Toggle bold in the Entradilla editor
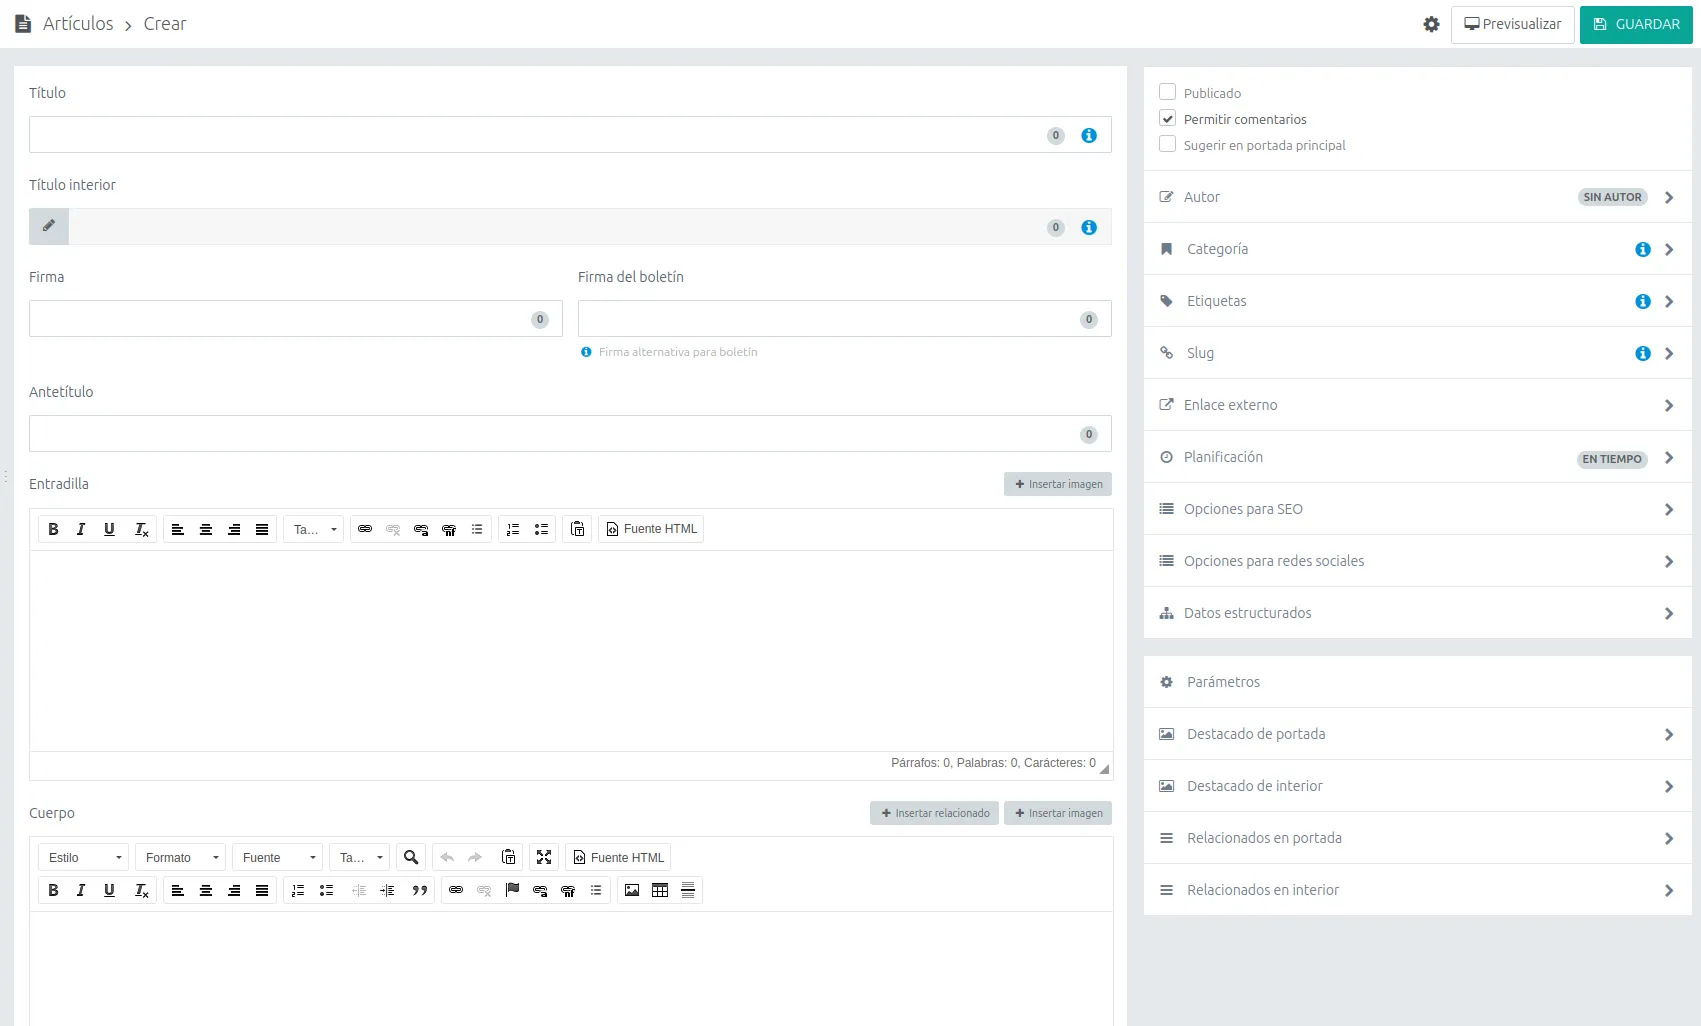Screen dimensions: 1701x1026 tap(53, 529)
